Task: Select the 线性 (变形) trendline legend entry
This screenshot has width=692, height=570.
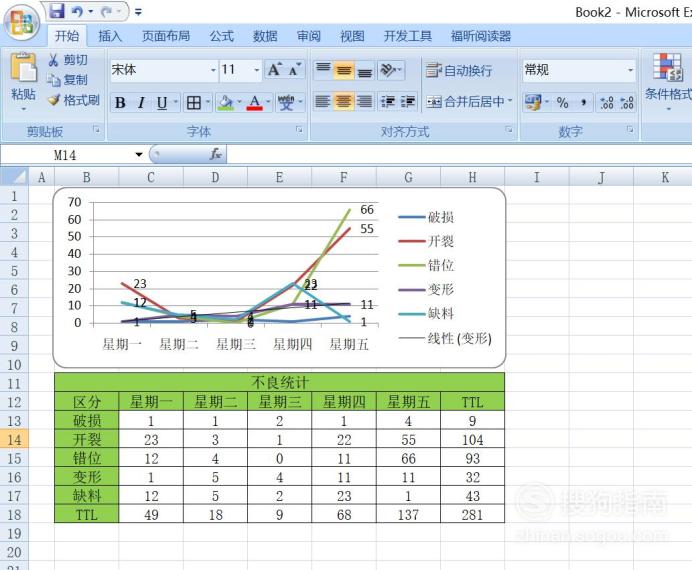Action: (445, 338)
